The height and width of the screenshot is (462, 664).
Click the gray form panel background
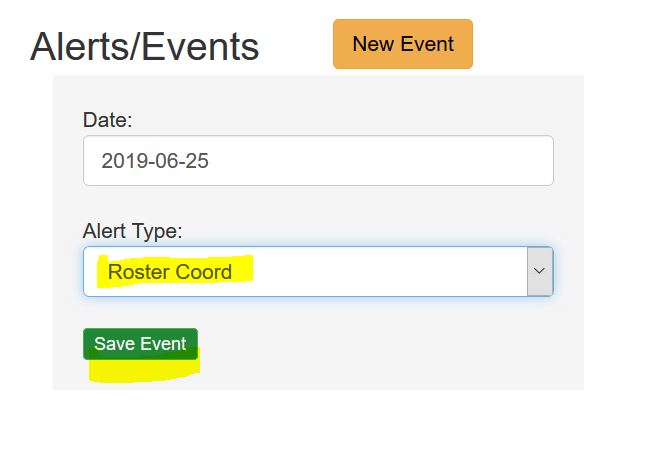[400, 350]
